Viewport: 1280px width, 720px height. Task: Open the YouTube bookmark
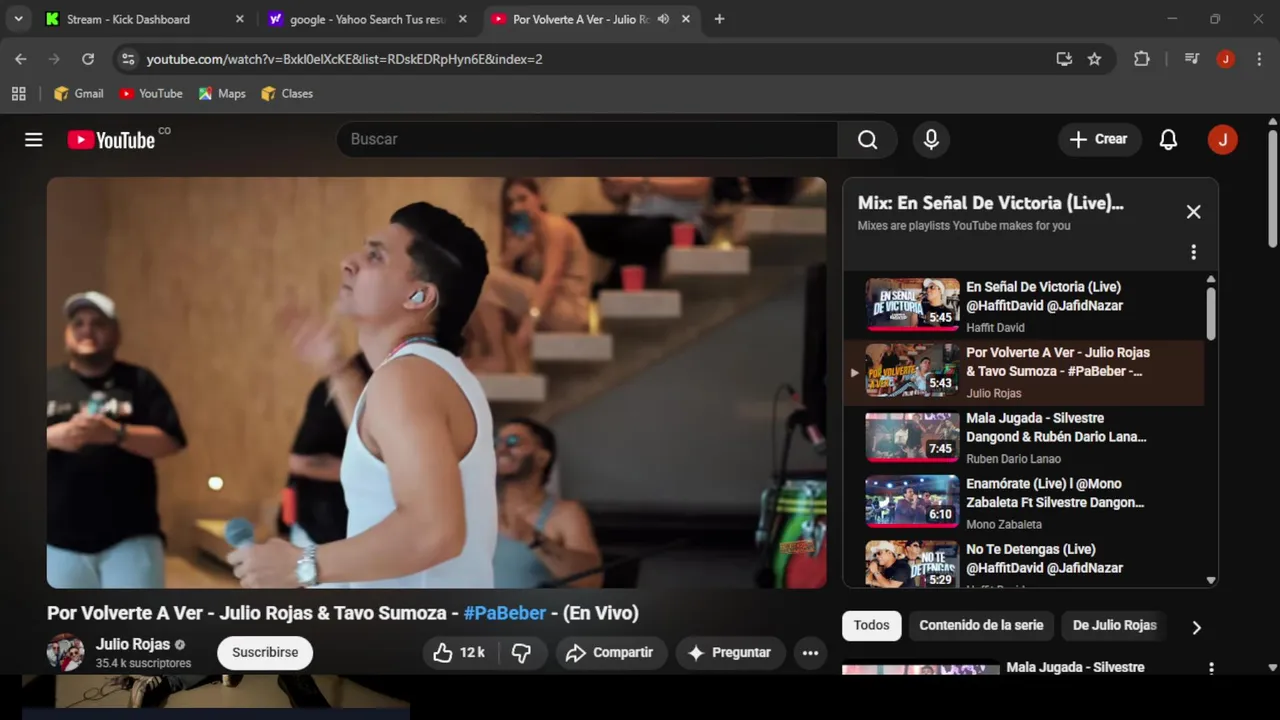(x=151, y=94)
